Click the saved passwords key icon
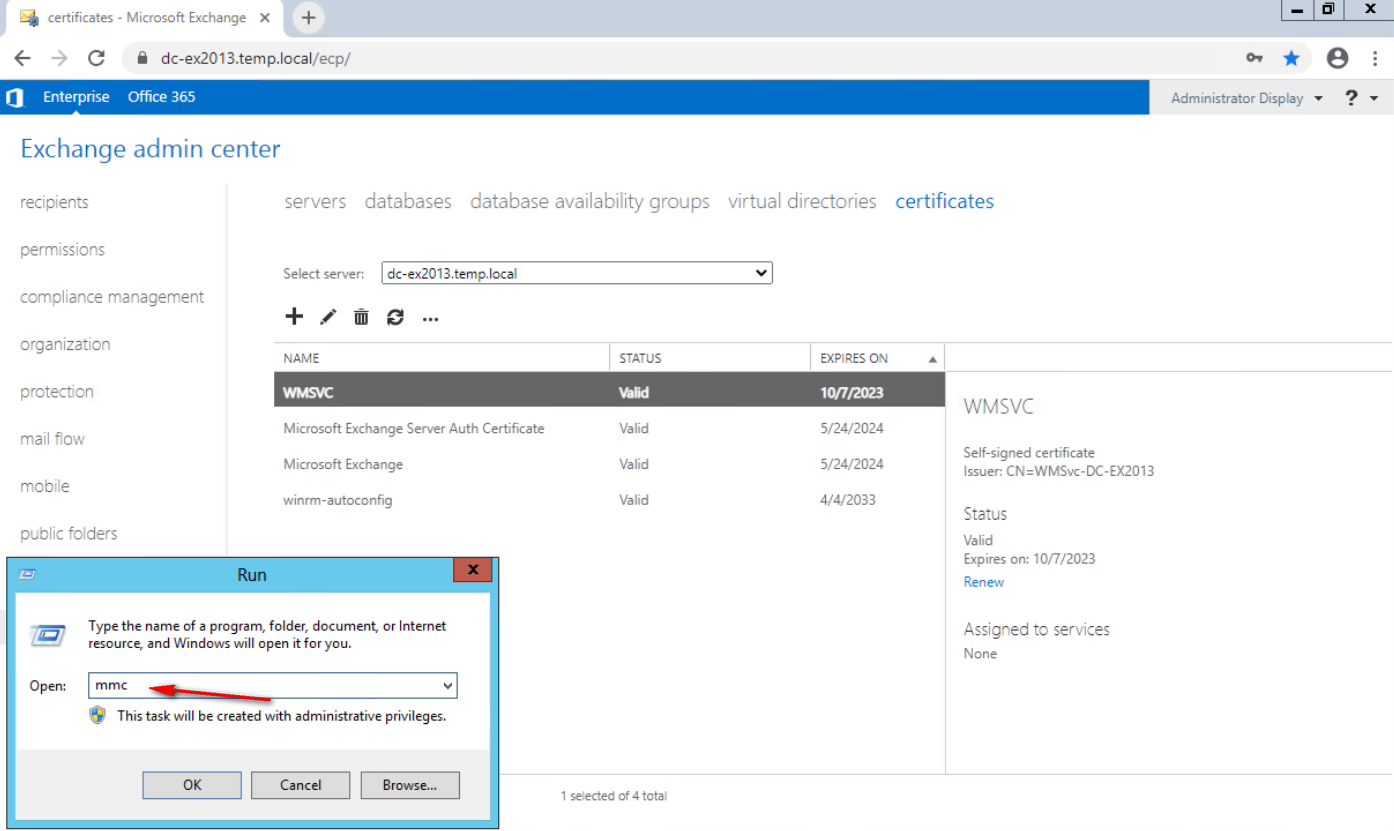Viewport: 1394px width, 831px height. (1254, 58)
